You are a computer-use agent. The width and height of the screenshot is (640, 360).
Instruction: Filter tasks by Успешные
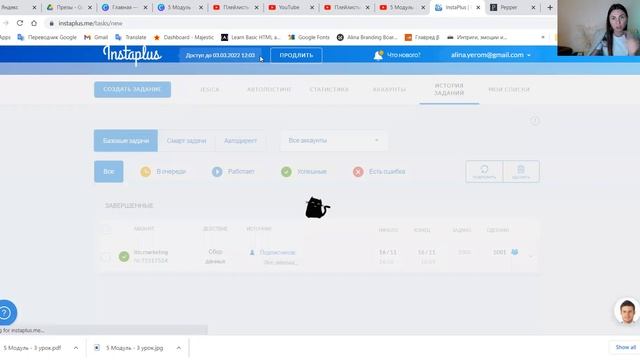click(304, 172)
